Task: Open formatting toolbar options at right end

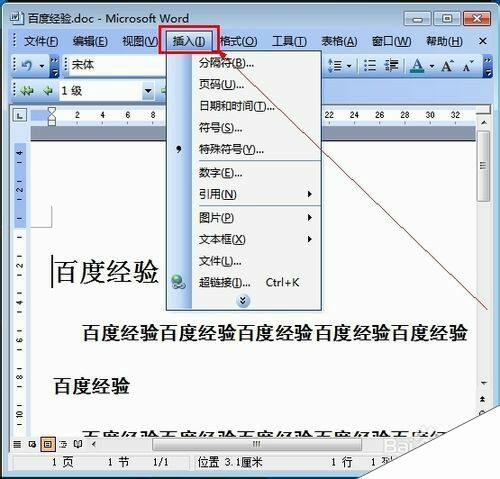Action: (x=488, y=66)
